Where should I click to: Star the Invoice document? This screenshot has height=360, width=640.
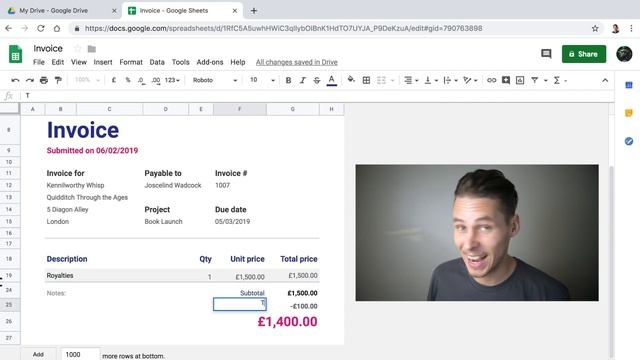(77, 49)
